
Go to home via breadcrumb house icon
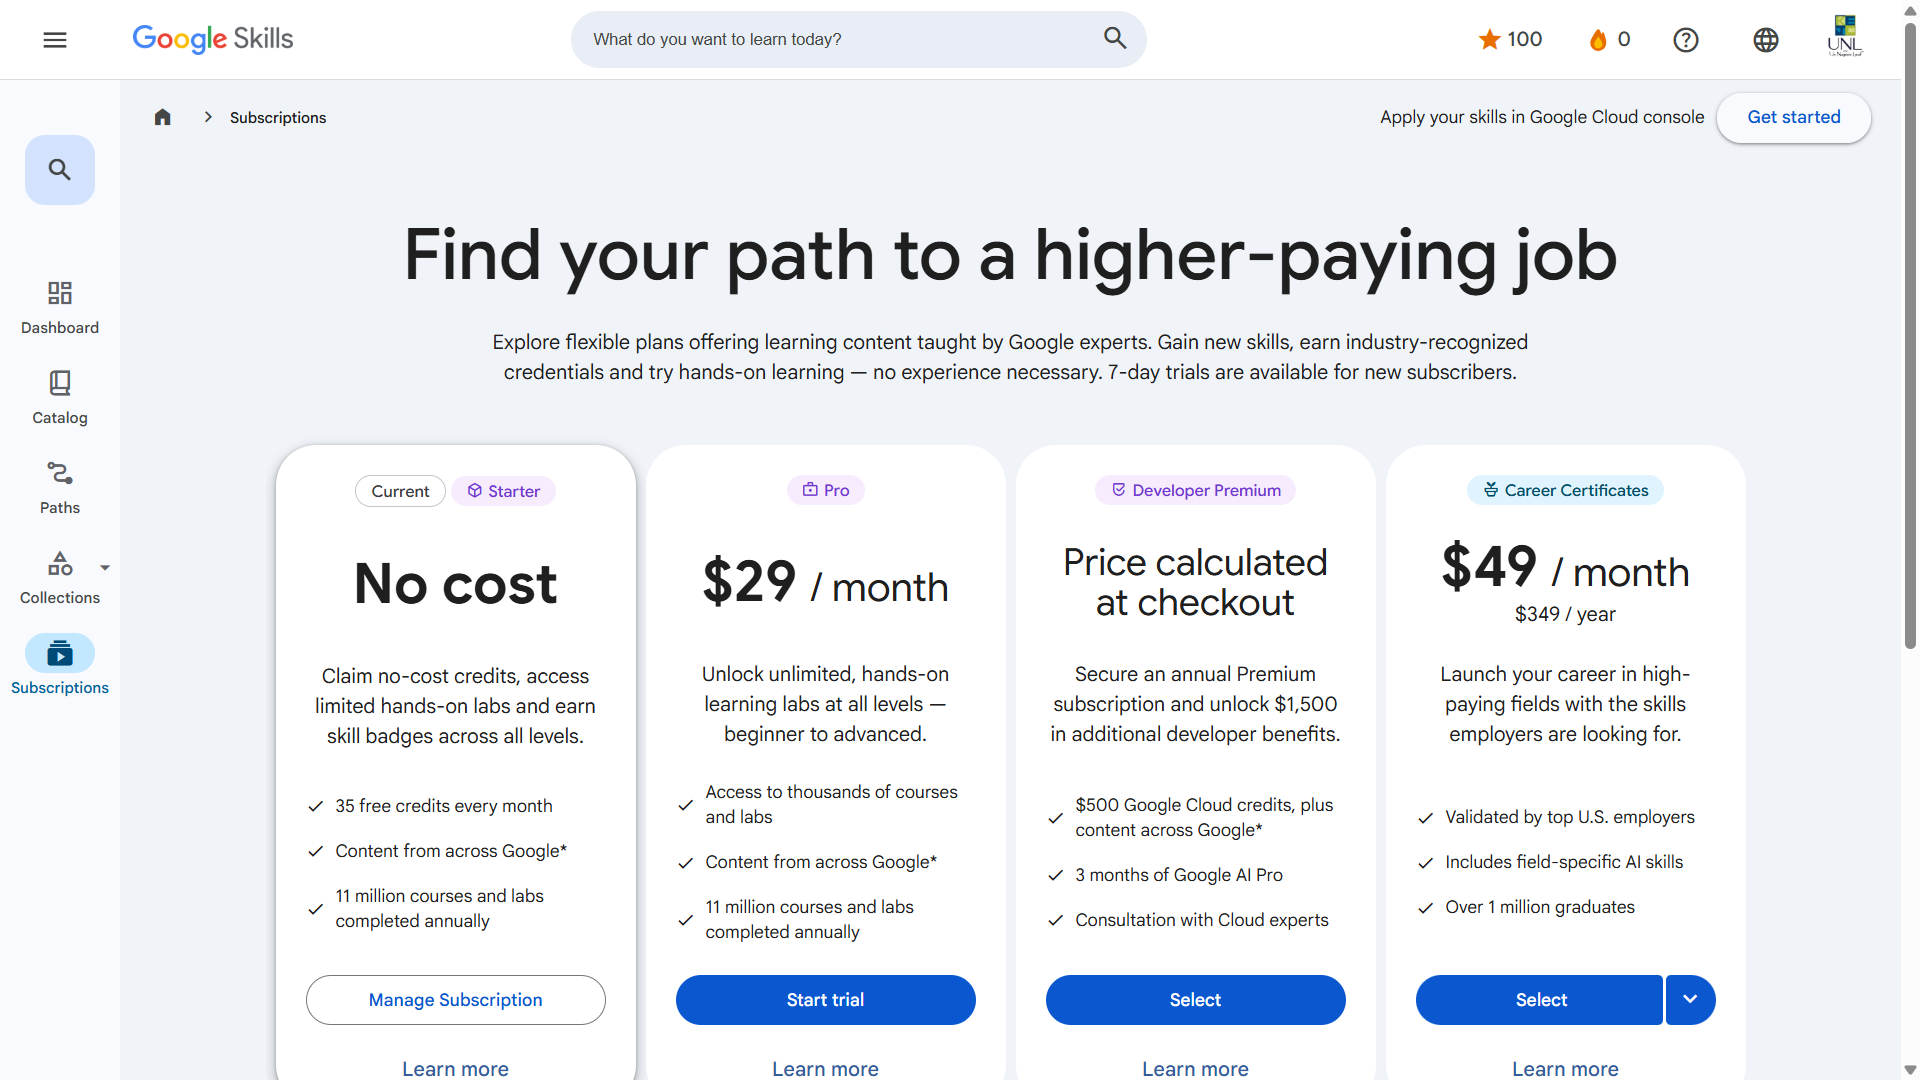pyautogui.click(x=163, y=118)
